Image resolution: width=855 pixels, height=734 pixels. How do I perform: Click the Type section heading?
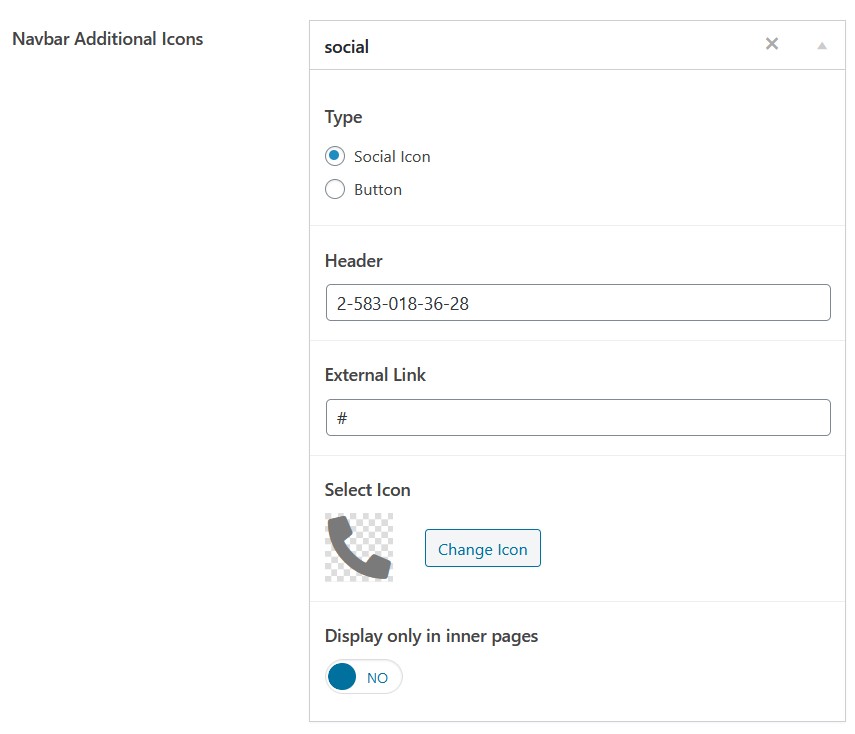[344, 117]
